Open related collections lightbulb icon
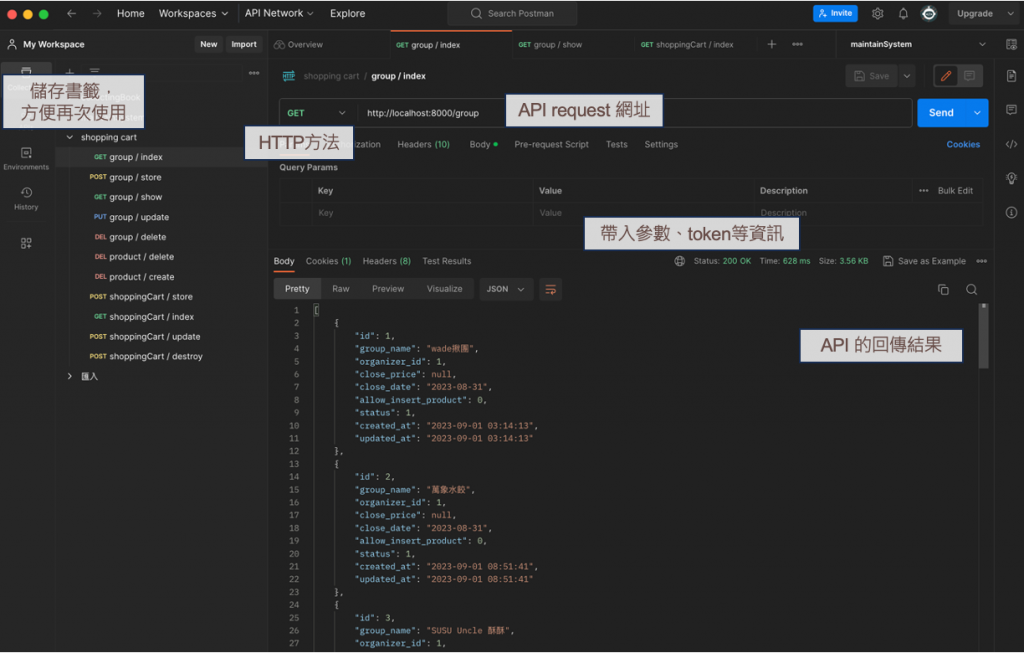This screenshot has height=653, width=1024. [1011, 178]
